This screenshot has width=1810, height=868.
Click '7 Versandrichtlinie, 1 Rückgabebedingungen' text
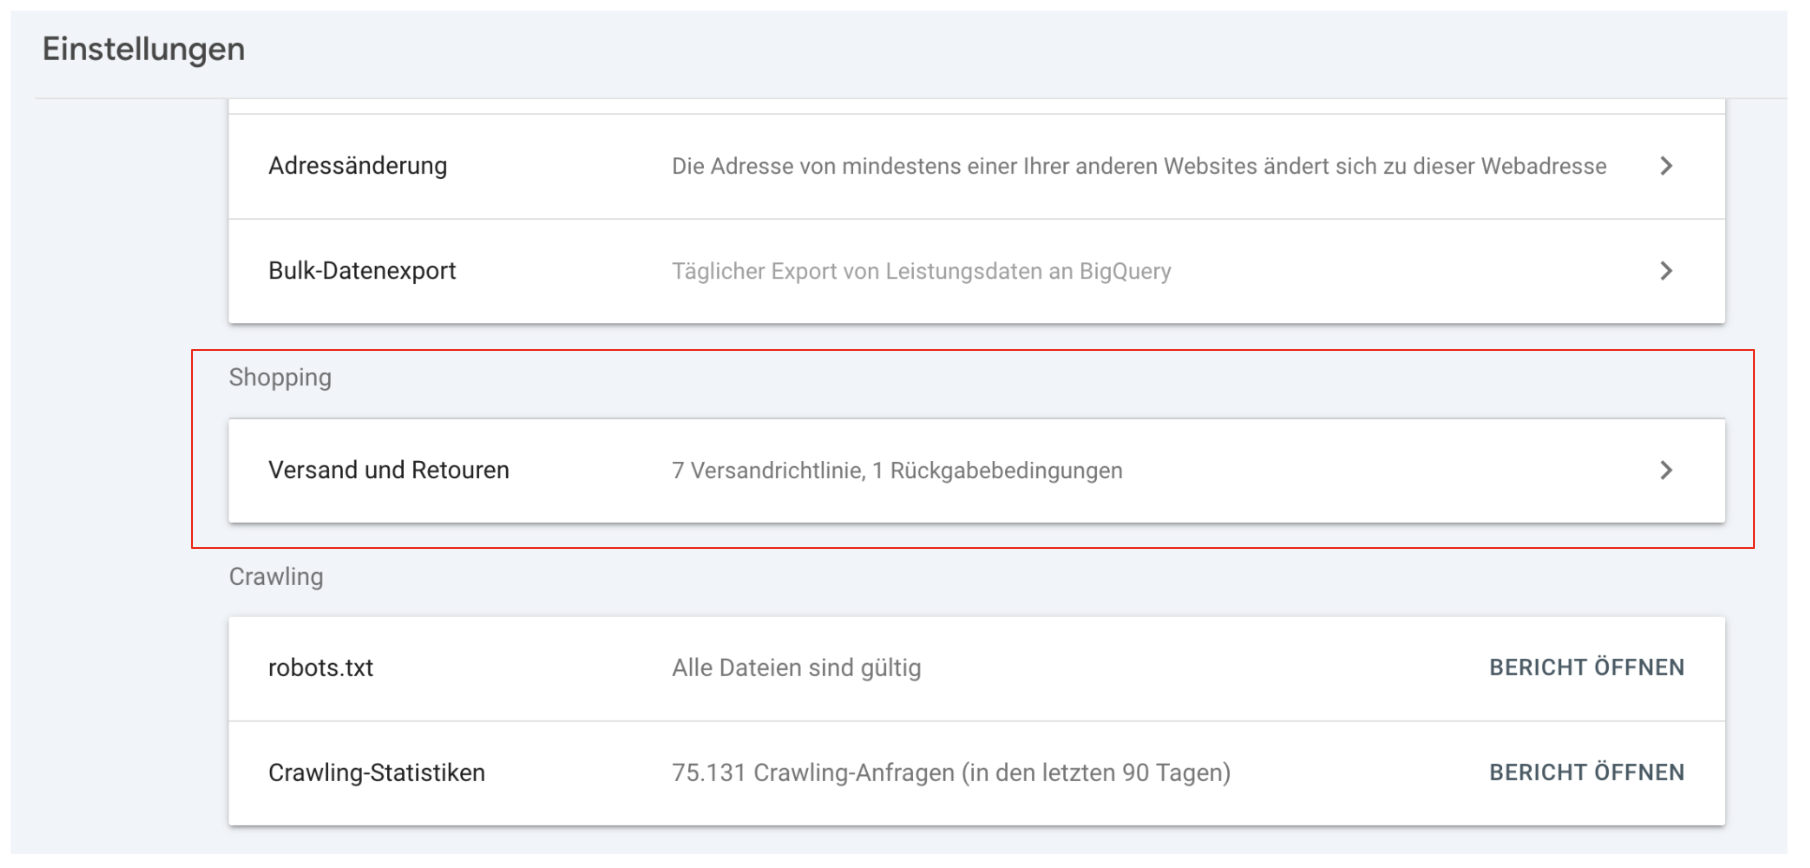point(897,470)
